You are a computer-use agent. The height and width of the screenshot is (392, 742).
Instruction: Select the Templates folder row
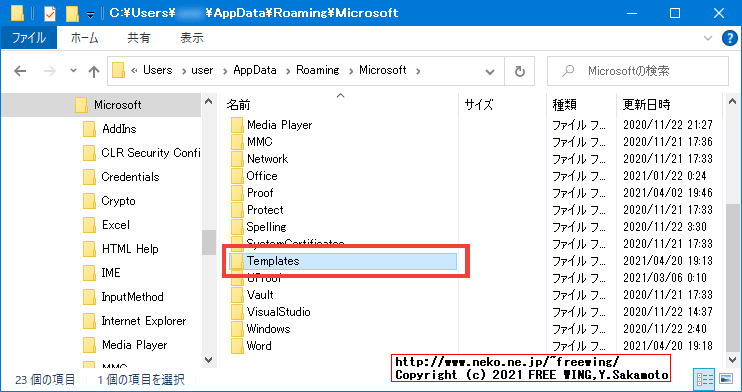tap(343, 261)
